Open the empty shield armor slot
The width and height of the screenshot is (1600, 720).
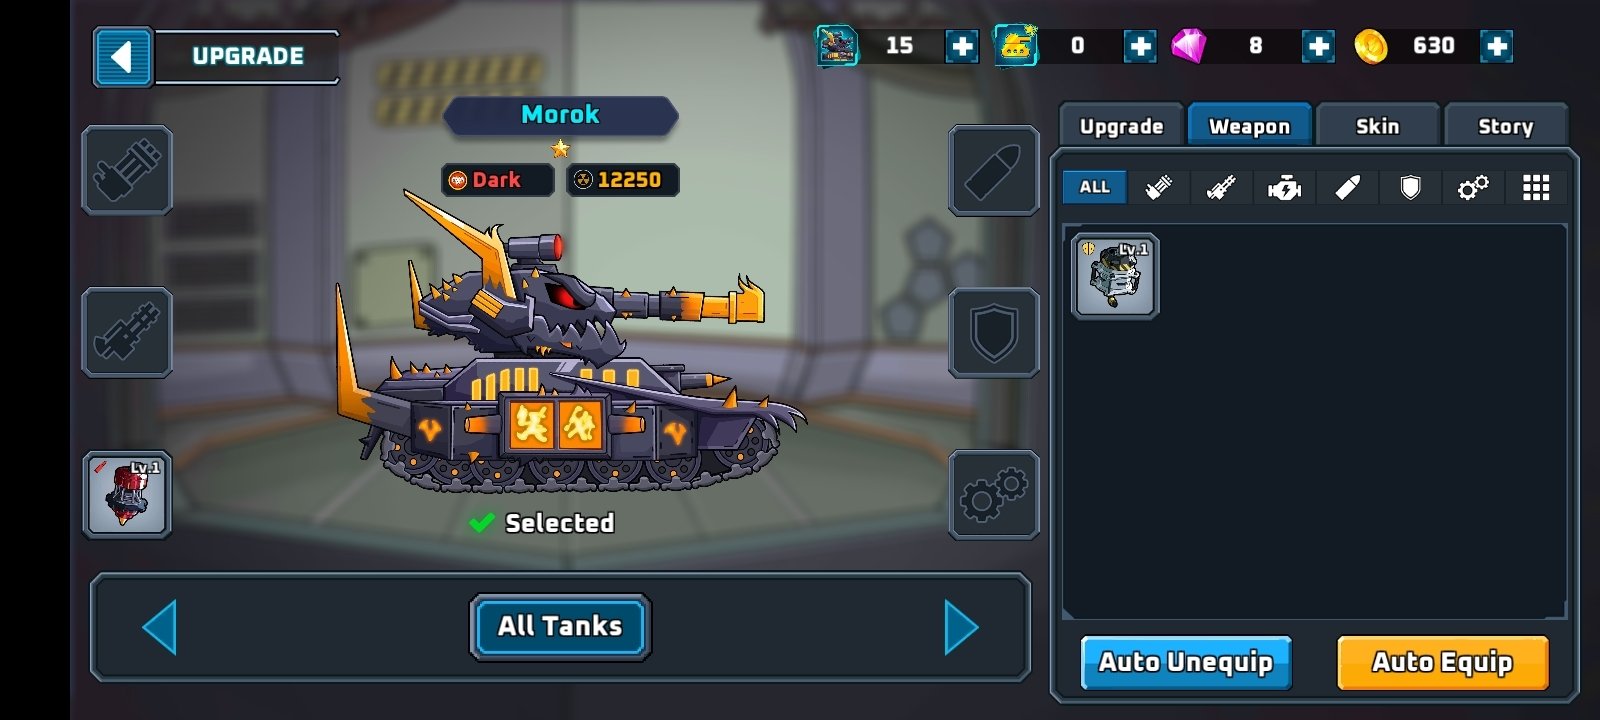click(x=994, y=333)
